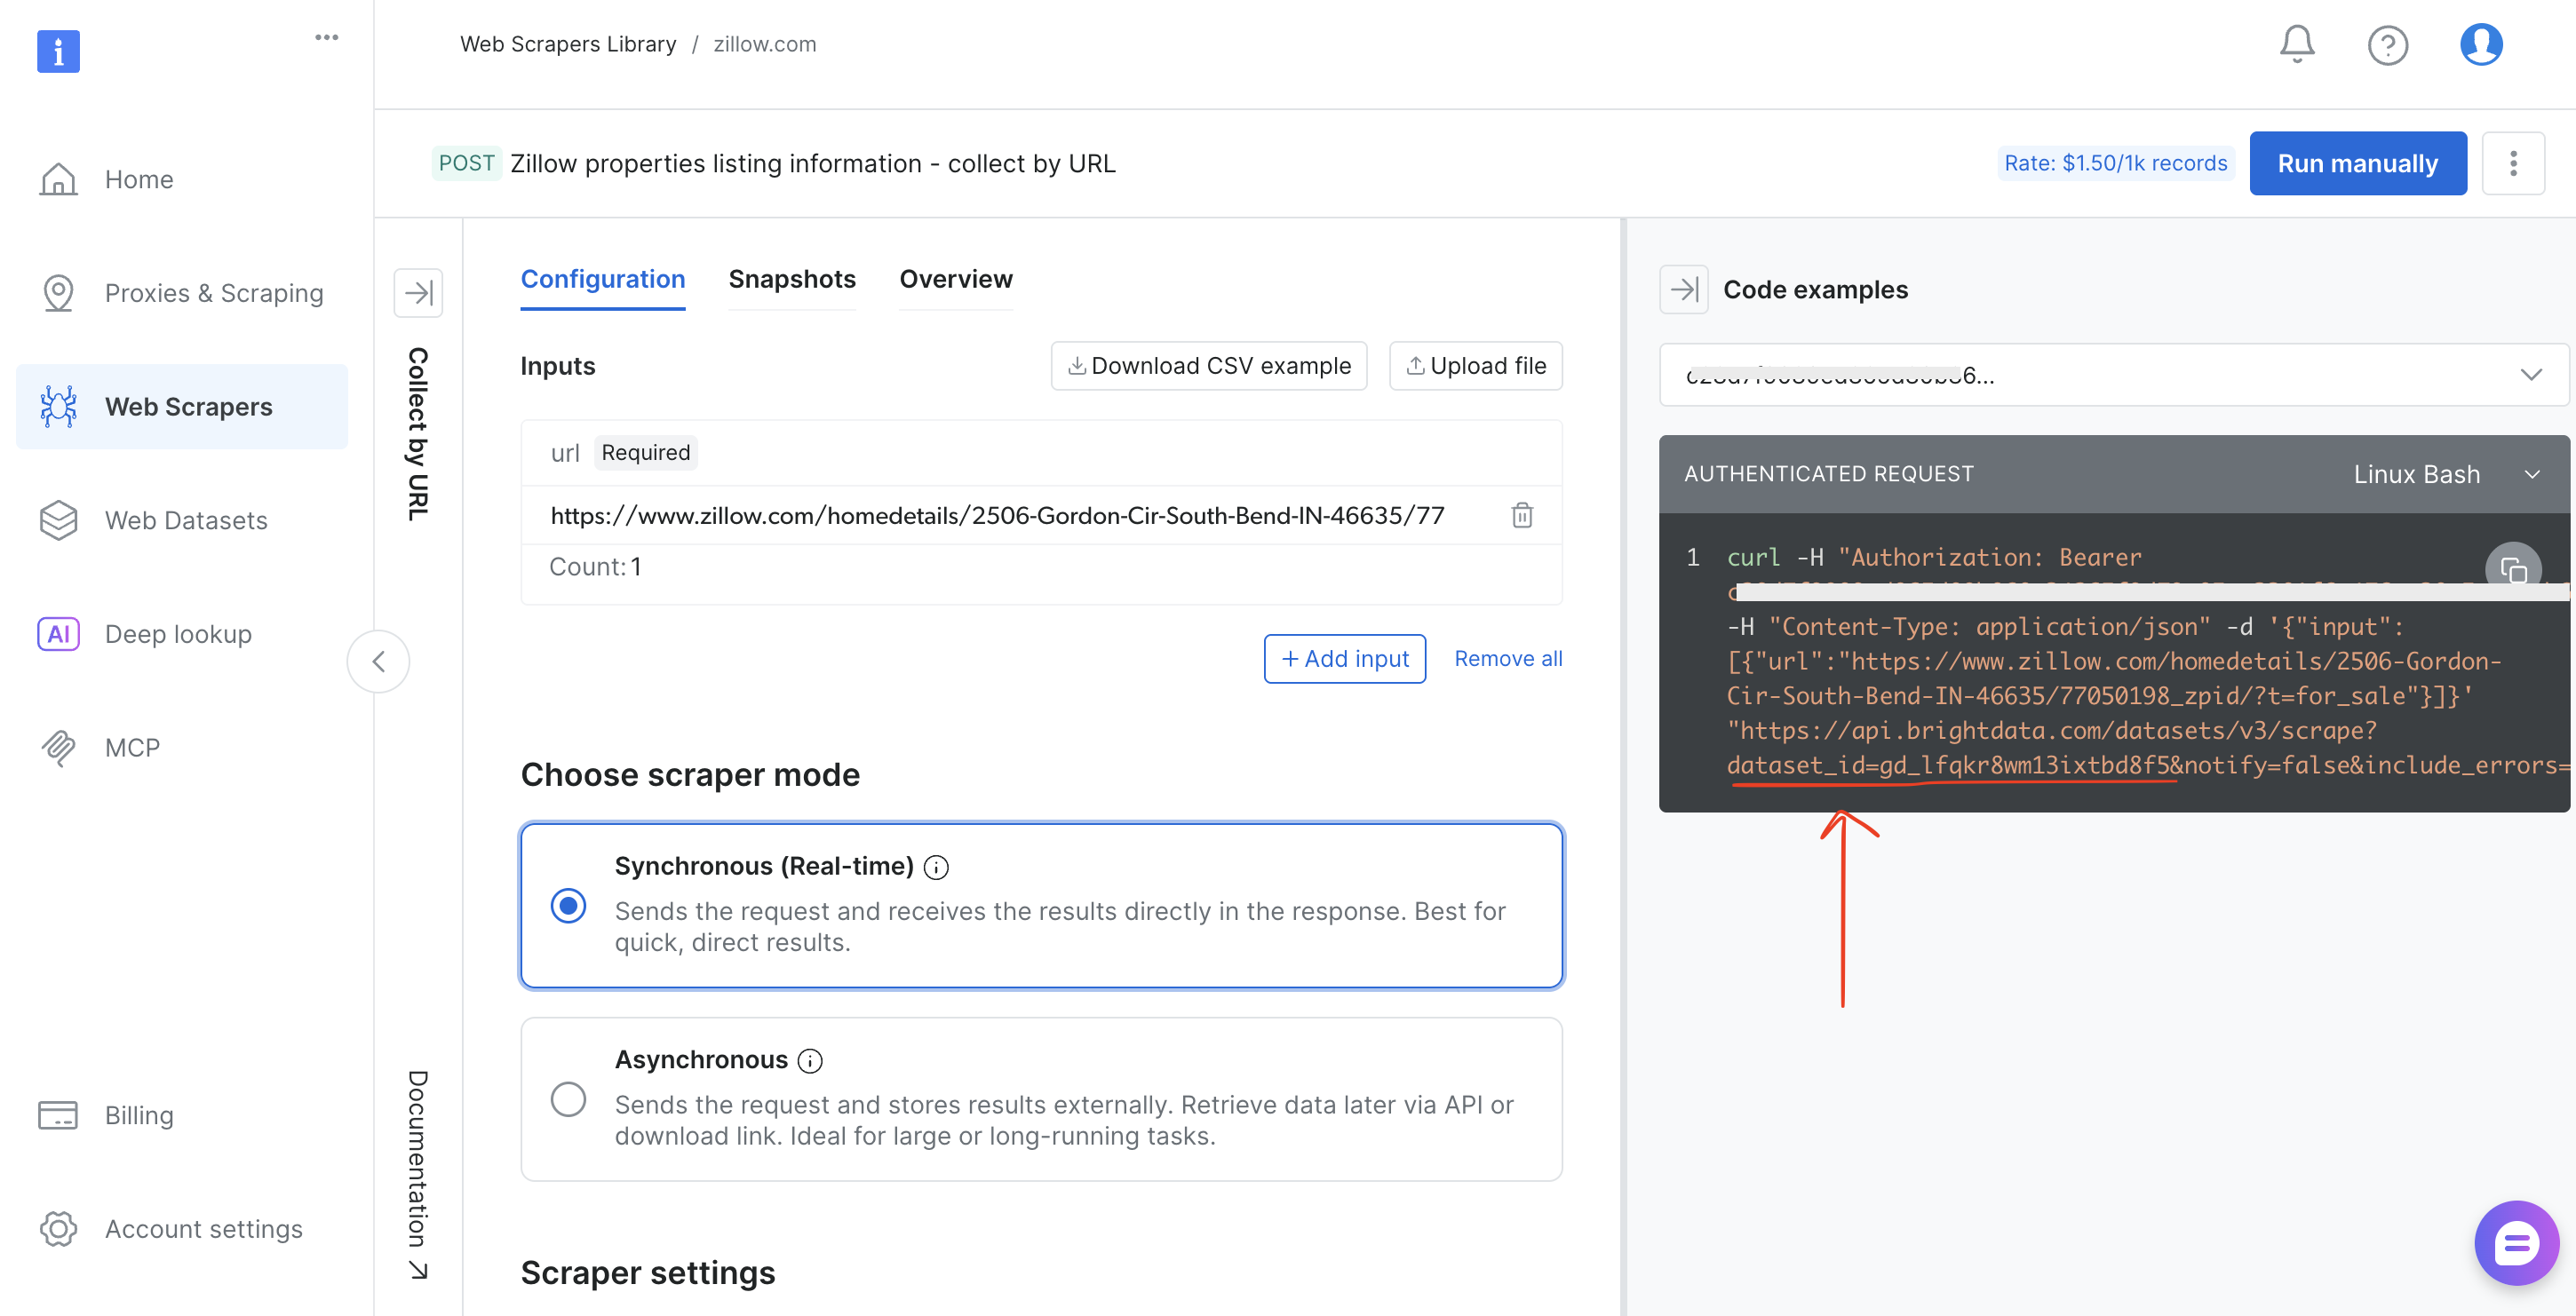This screenshot has height=1316, width=2576.
Task: Copy the authenticated request code snippet
Action: click(2514, 569)
